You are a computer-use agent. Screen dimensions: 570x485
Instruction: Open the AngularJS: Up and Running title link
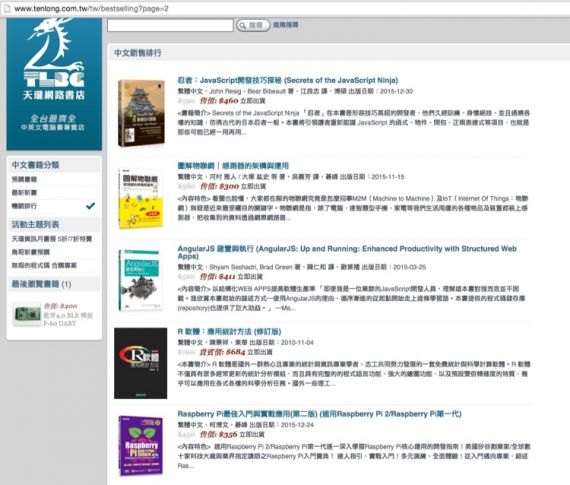point(347,252)
